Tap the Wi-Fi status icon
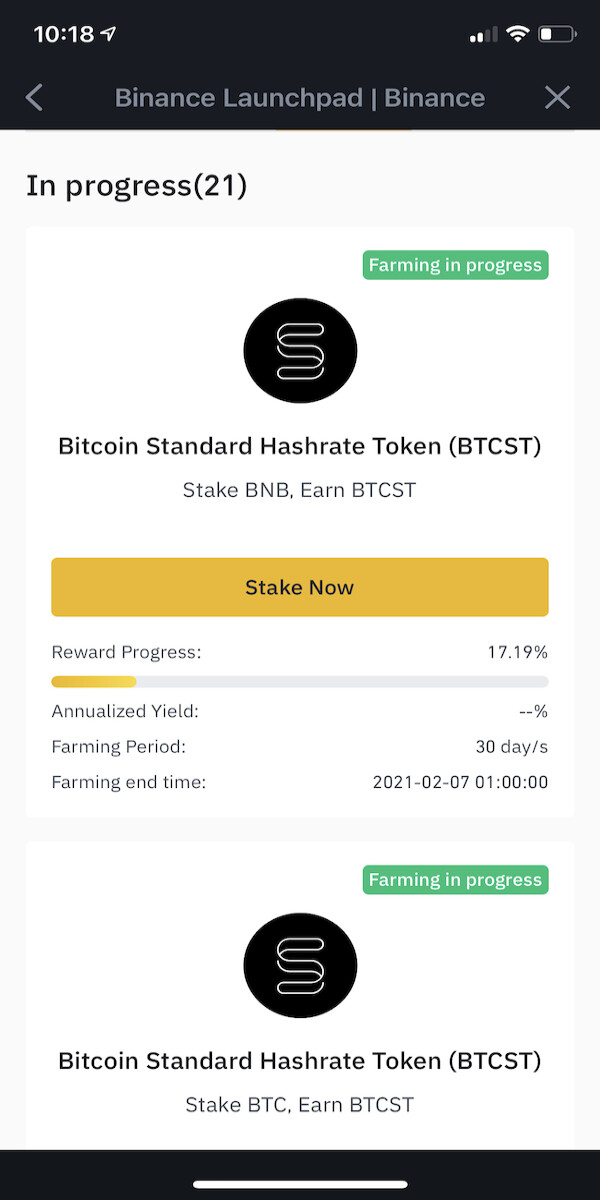The image size is (600, 1200). click(x=517, y=33)
